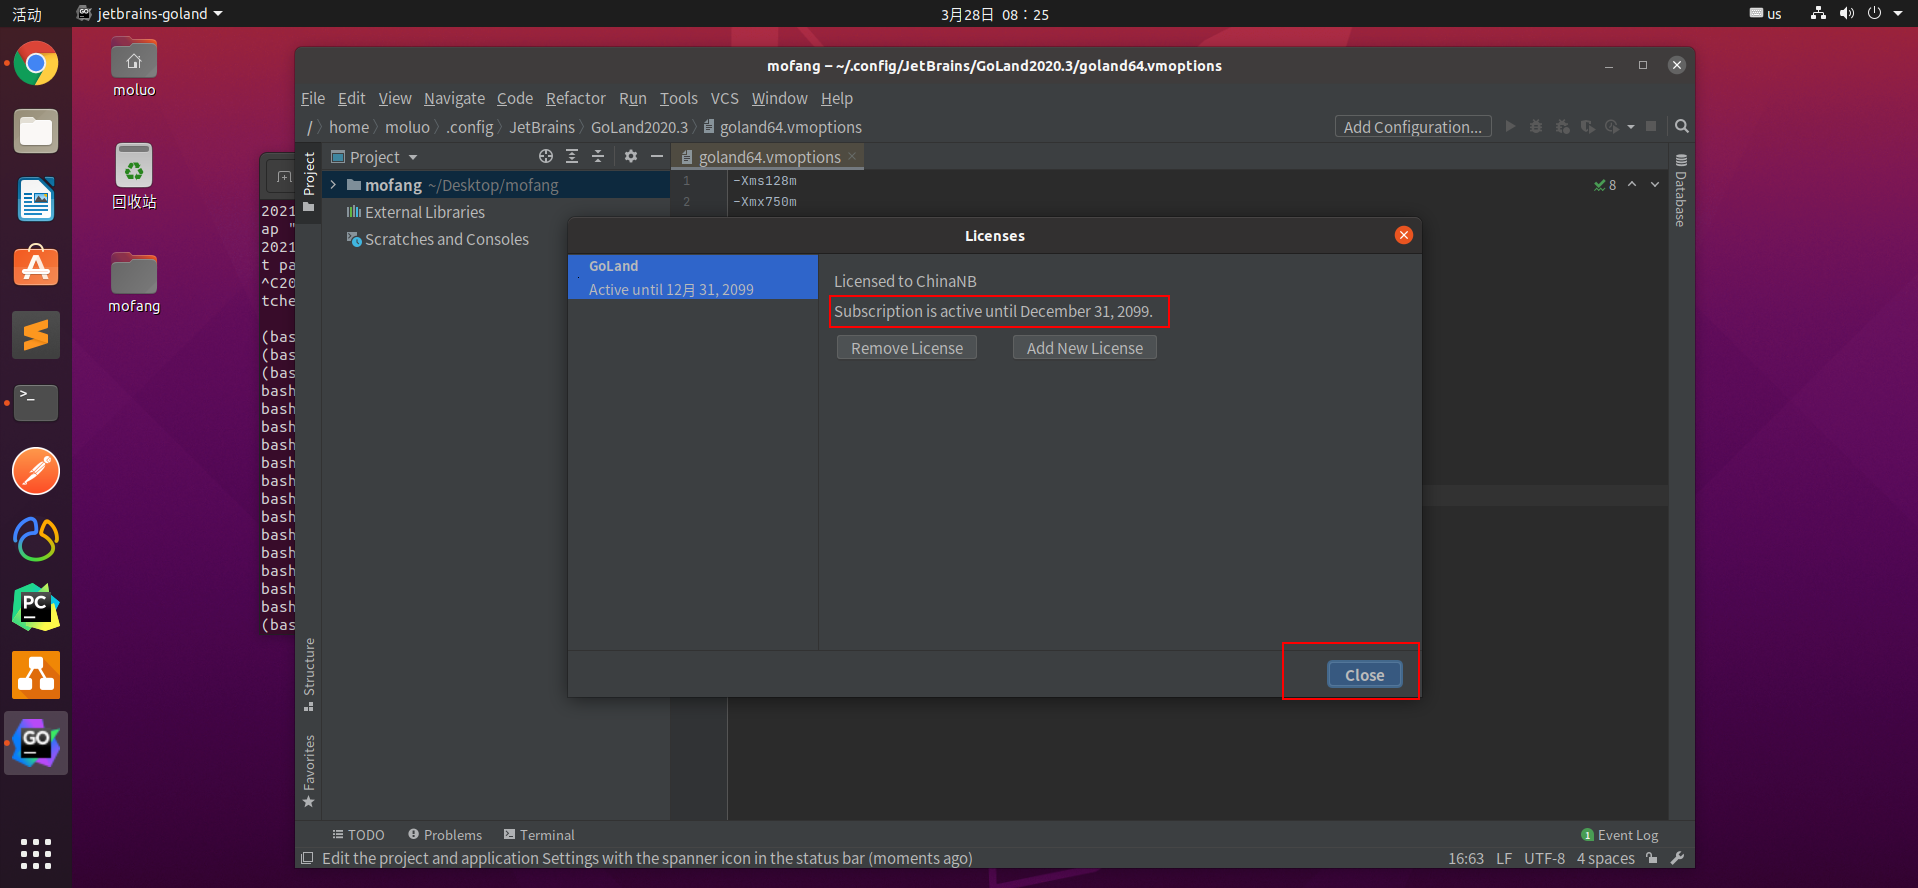Expand the mofang project tree node
This screenshot has height=888, width=1918.
(x=333, y=185)
